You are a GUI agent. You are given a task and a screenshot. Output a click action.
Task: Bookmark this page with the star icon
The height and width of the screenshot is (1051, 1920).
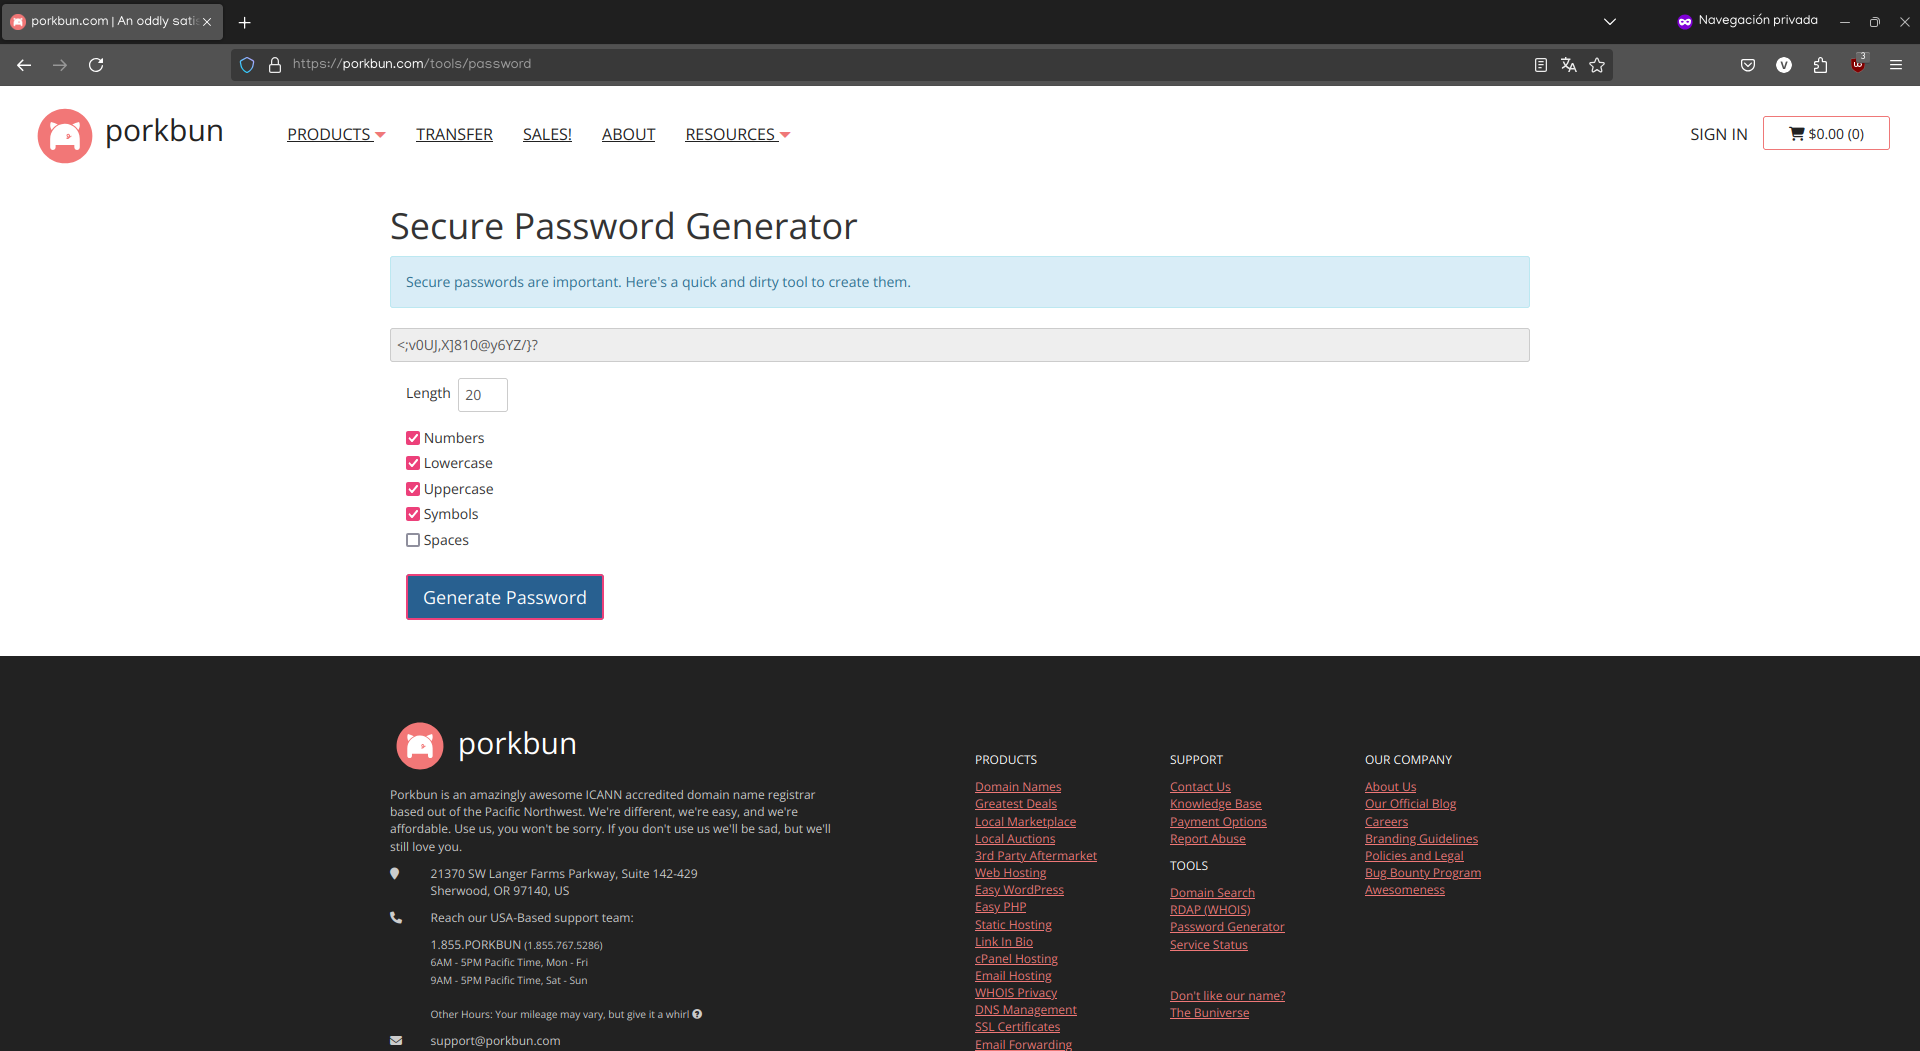pos(1597,65)
